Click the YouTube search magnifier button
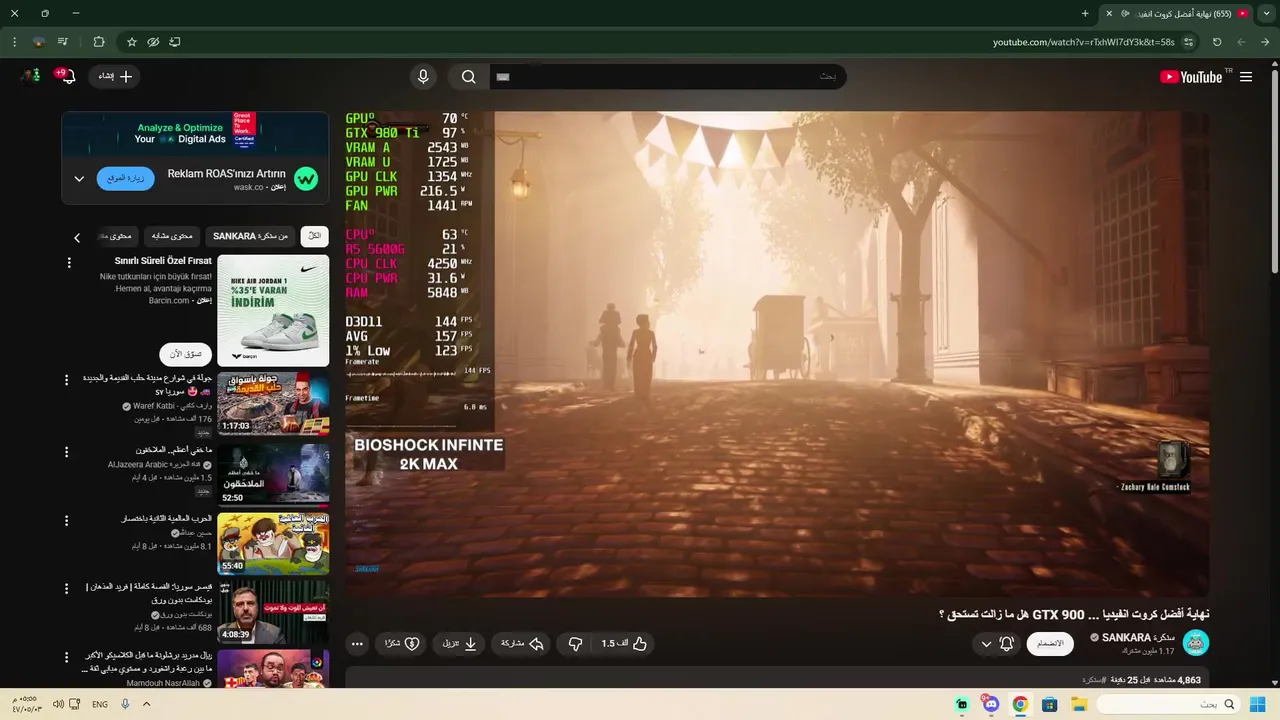 pos(468,77)
